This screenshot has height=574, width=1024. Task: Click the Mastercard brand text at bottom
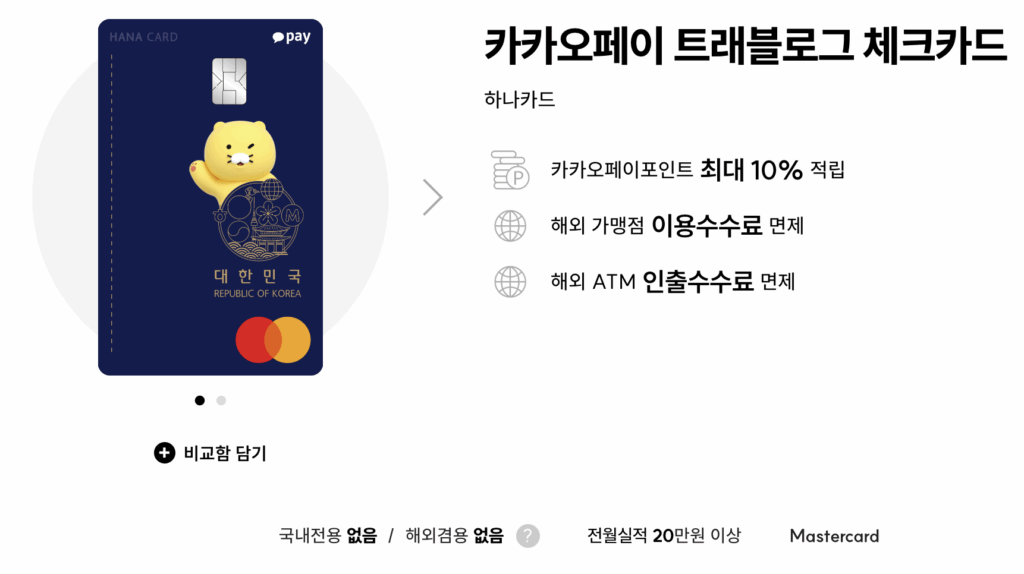tap(834, 536)
